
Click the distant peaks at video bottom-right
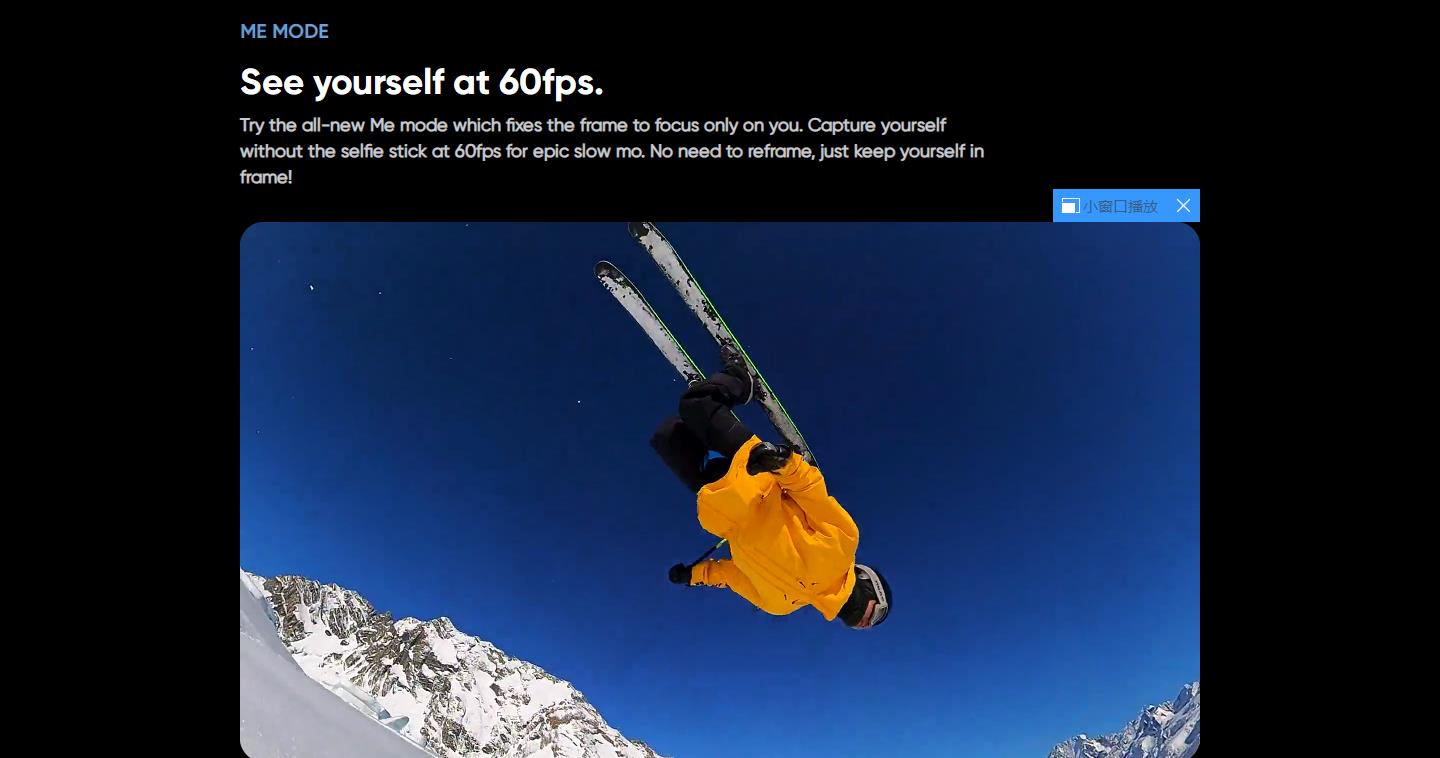point(1135,728)
